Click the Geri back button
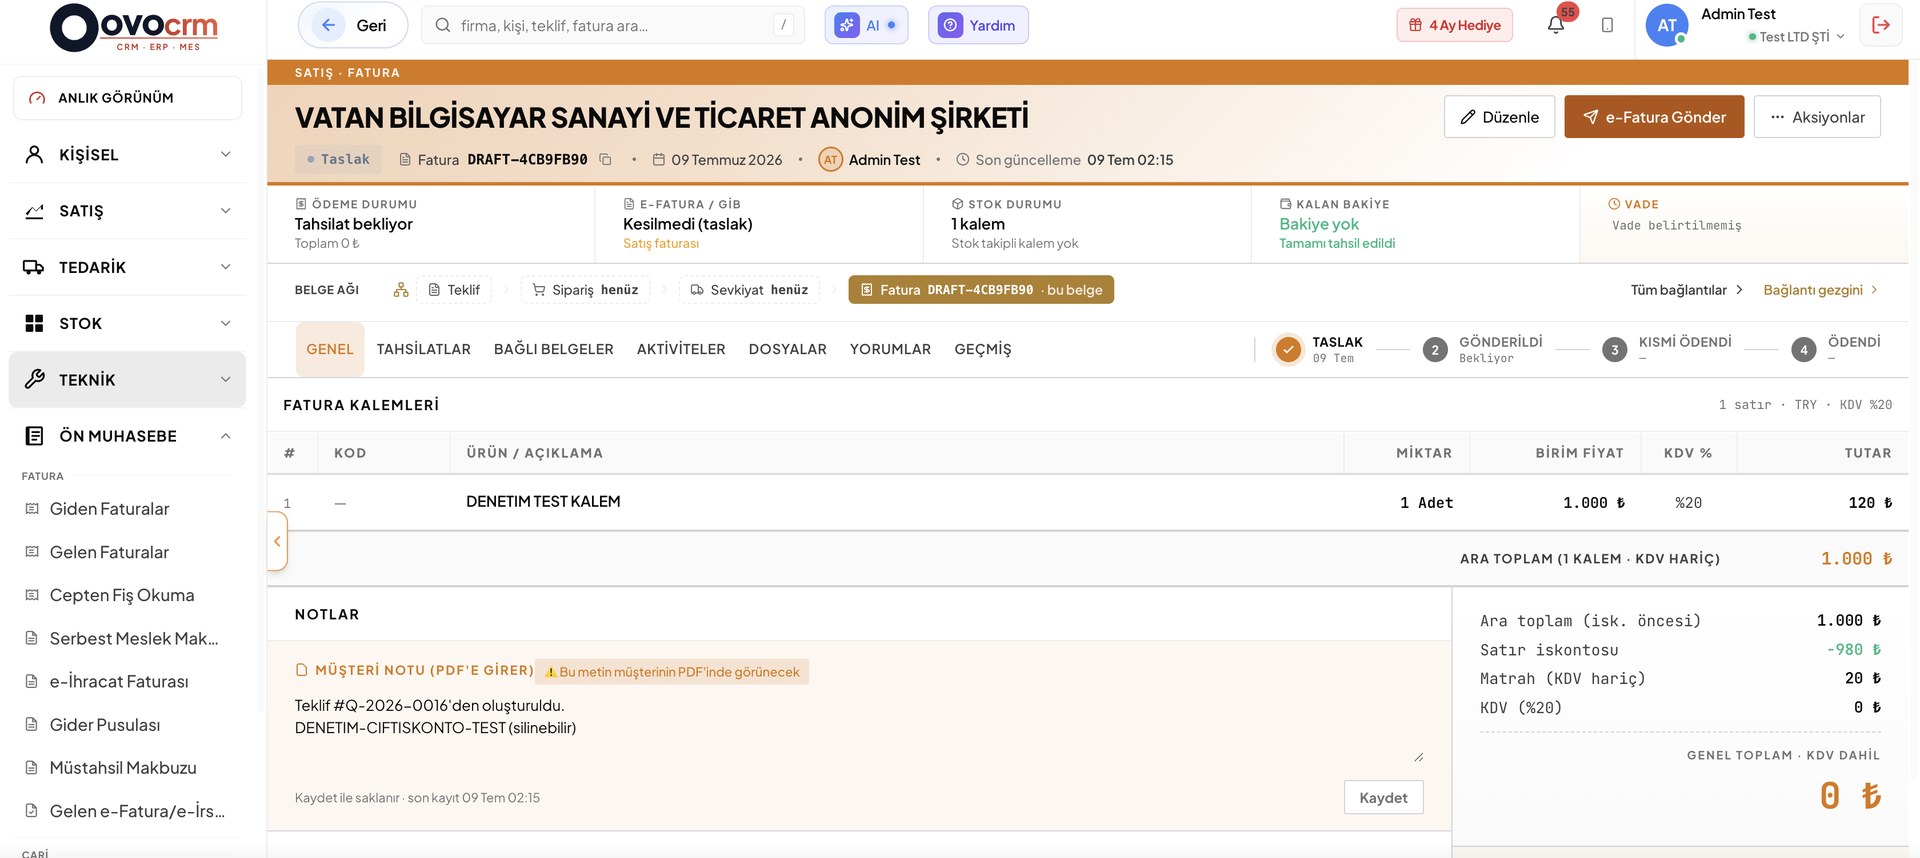1920x858 pixels. [x=353, y=25]
